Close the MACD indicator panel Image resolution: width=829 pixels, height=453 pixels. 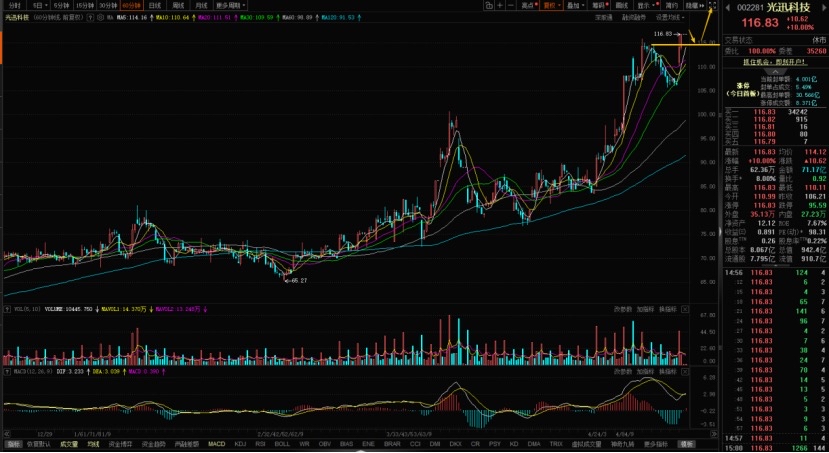point(685,372)
